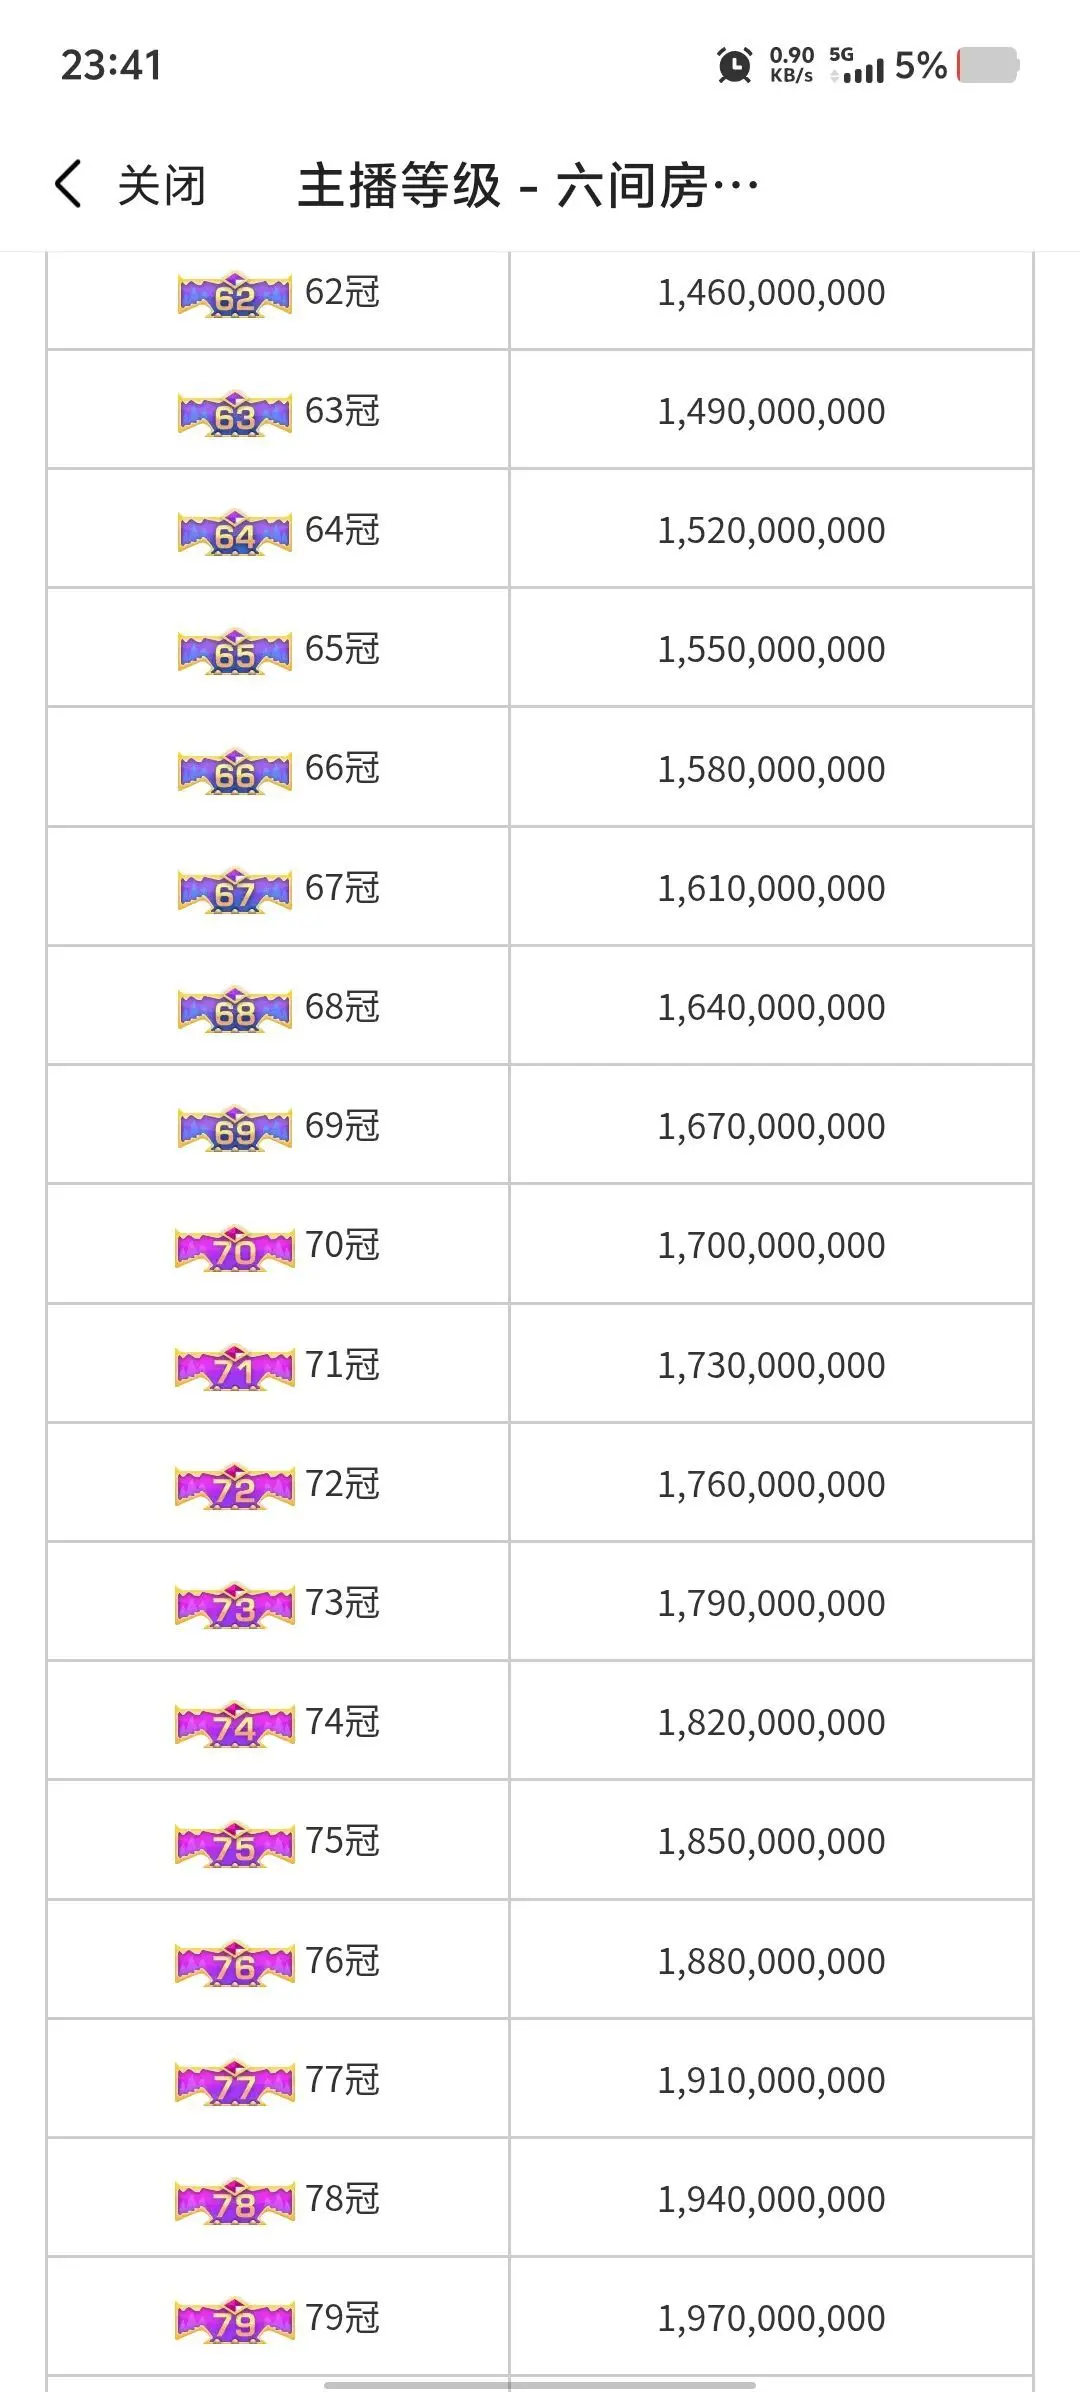Click the 72冠 level label text
Viewport: 1080px width, 2392px height.
[x=342, y=1484]
